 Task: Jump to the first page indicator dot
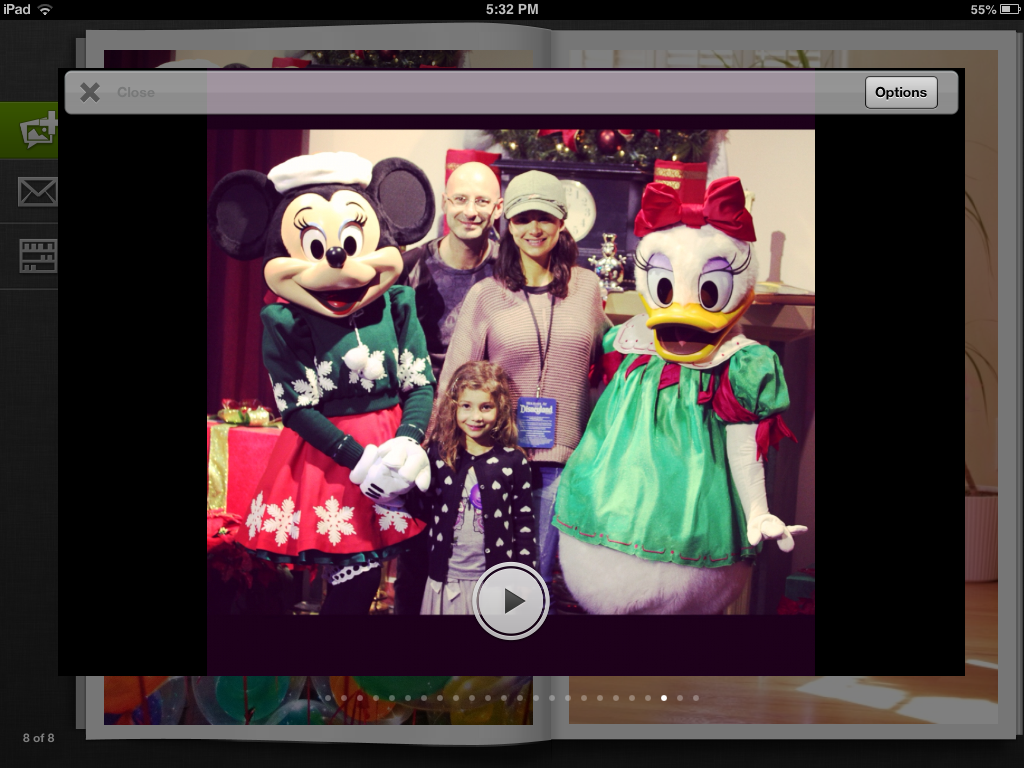click(x=327, y=698)
